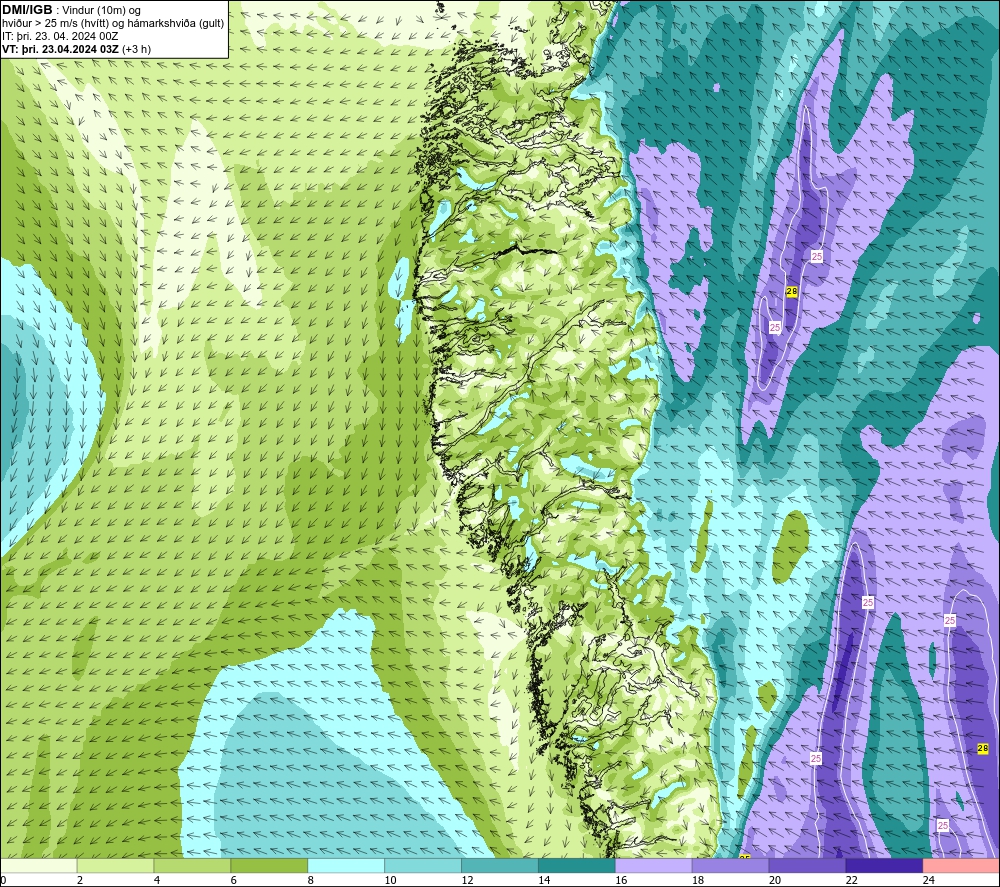Viewport: 1000px width, 887px height.
Task: Pick the 10–12 m/s light teal swatch
Action: coord(423,866)
